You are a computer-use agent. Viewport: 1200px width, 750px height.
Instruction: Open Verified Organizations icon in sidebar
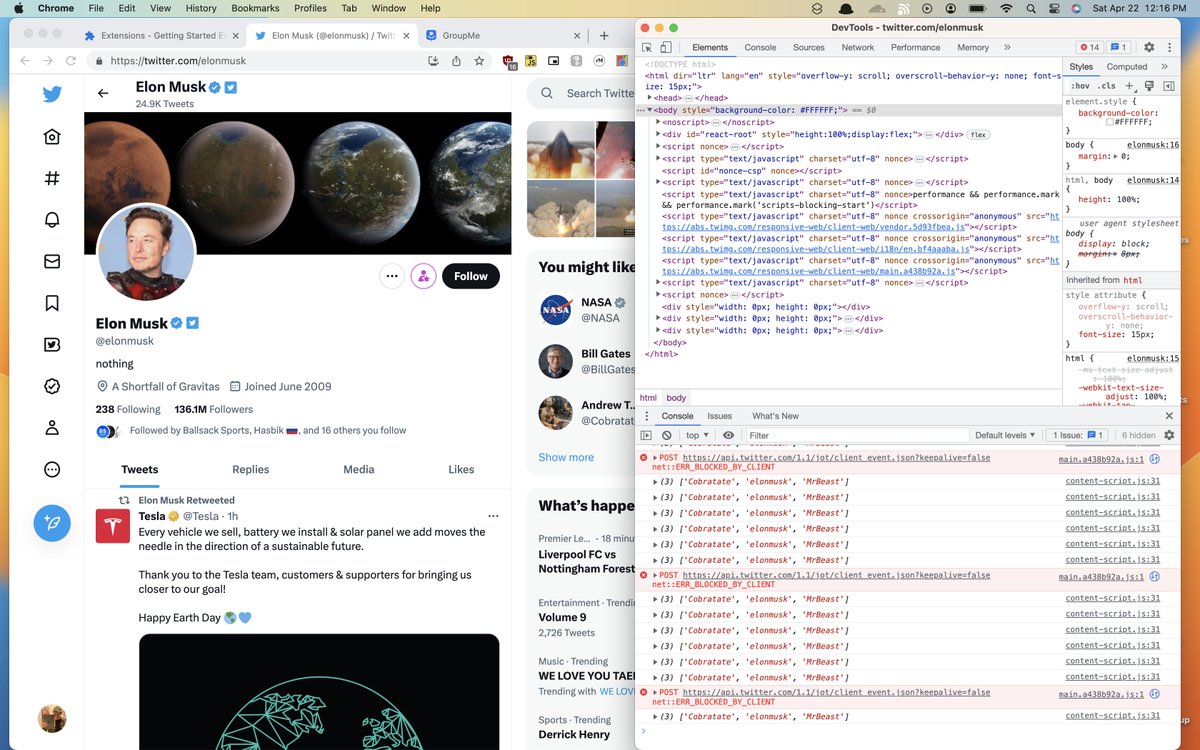tap(52, 386)
